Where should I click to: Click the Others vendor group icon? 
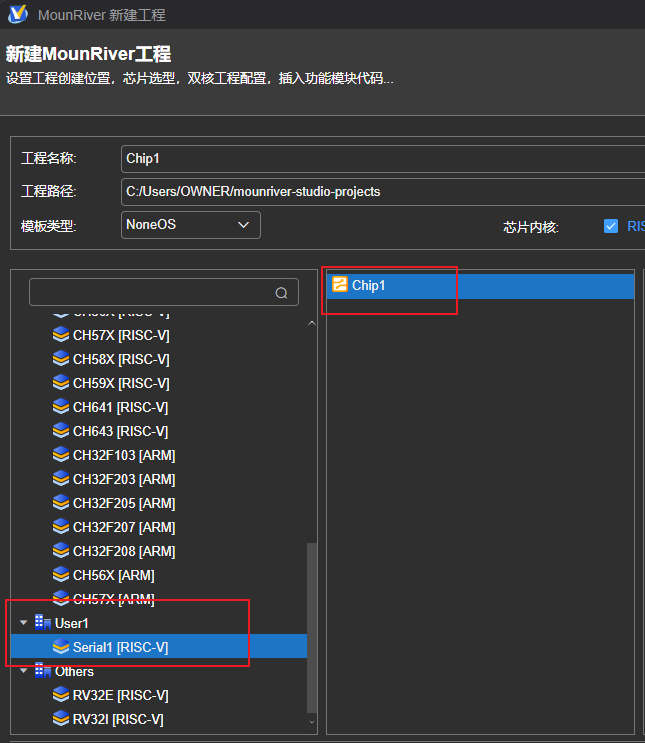(43, 671)
